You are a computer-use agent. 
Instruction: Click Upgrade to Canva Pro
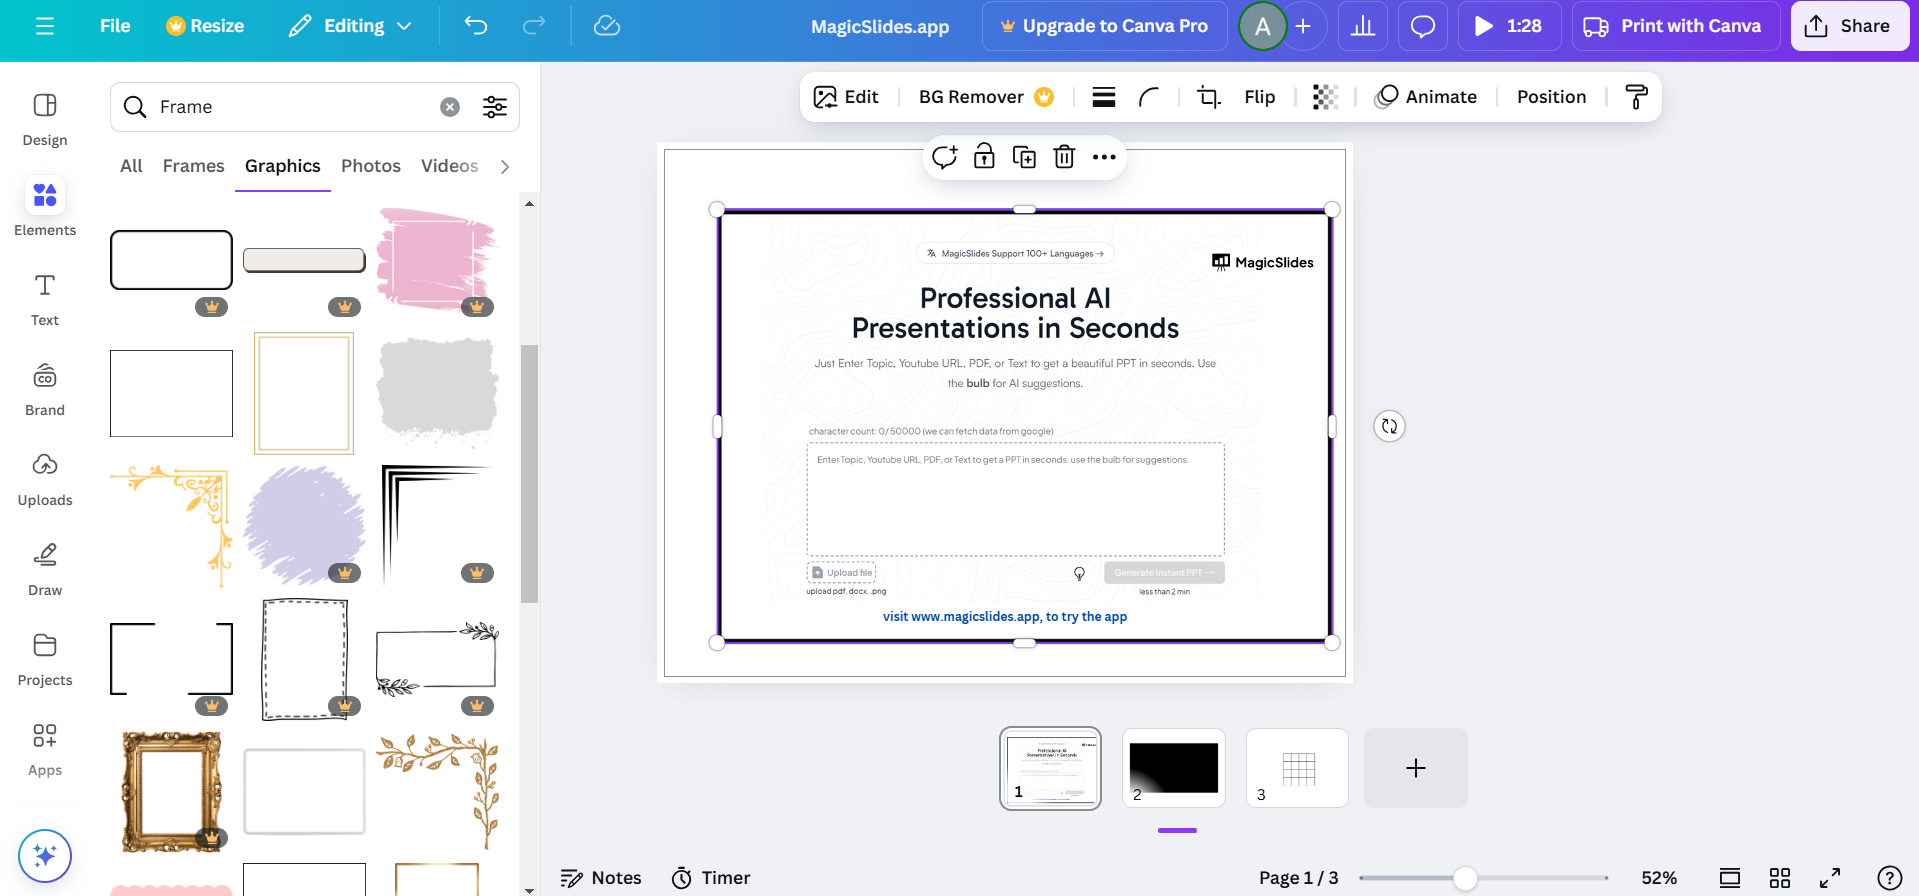1105,26
